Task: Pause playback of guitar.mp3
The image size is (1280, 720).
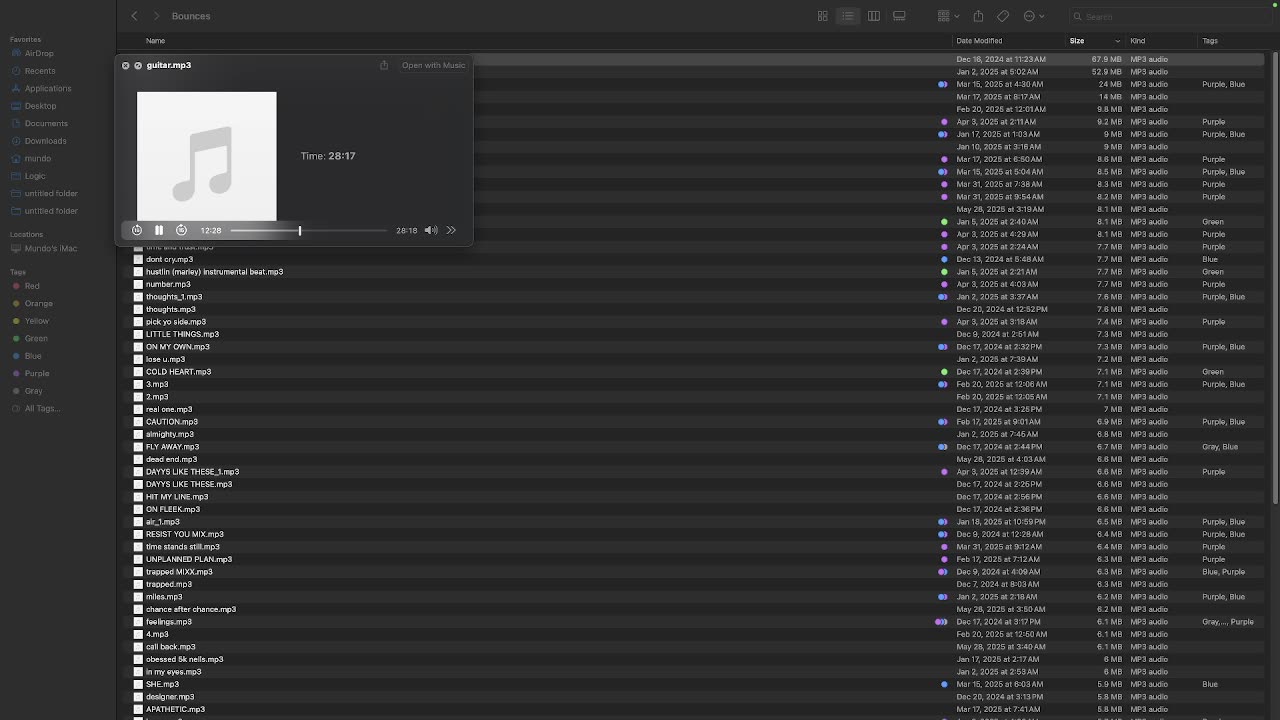Action: pyautogui.click(x=159, y=230)
